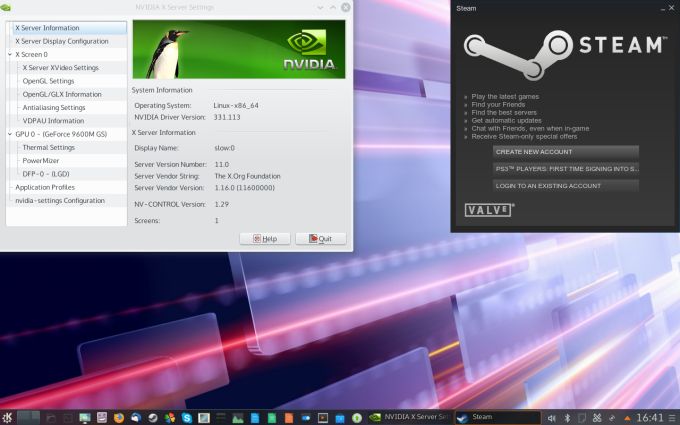Select DFP-0 - (LGD) display item
The image size is (680, 425).
[46, 174]
